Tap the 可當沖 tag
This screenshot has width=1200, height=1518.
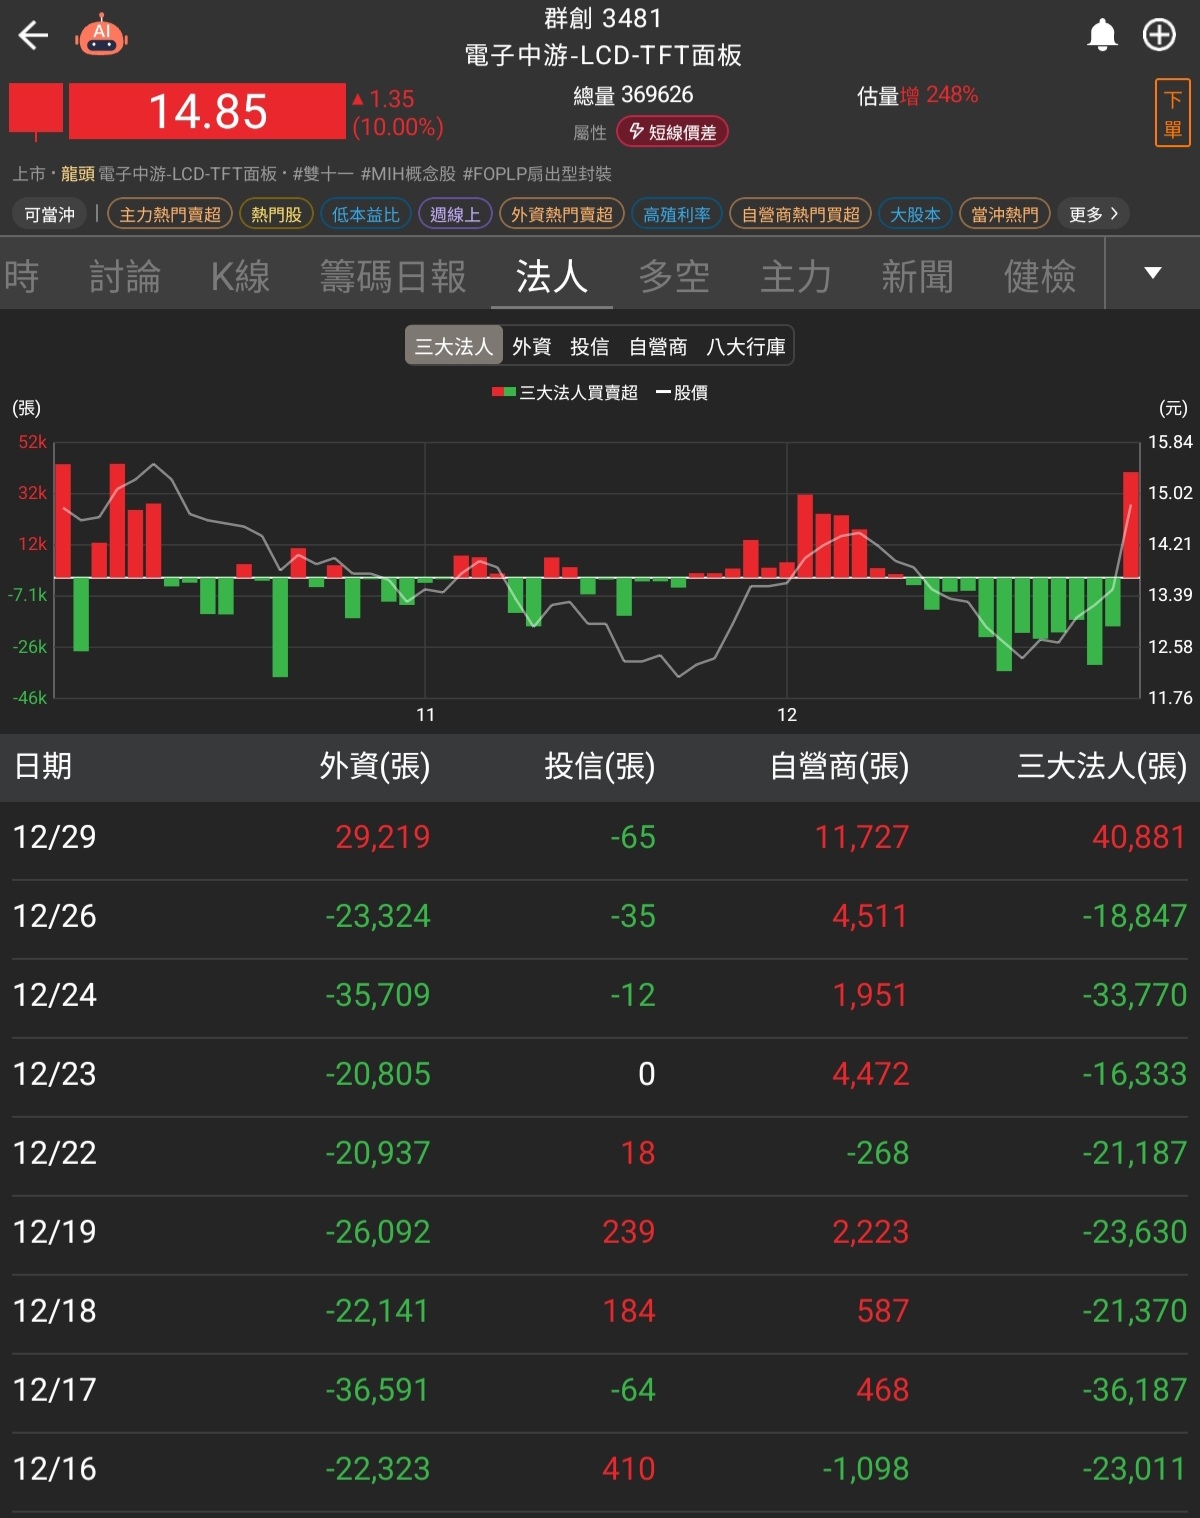[50, 214]
